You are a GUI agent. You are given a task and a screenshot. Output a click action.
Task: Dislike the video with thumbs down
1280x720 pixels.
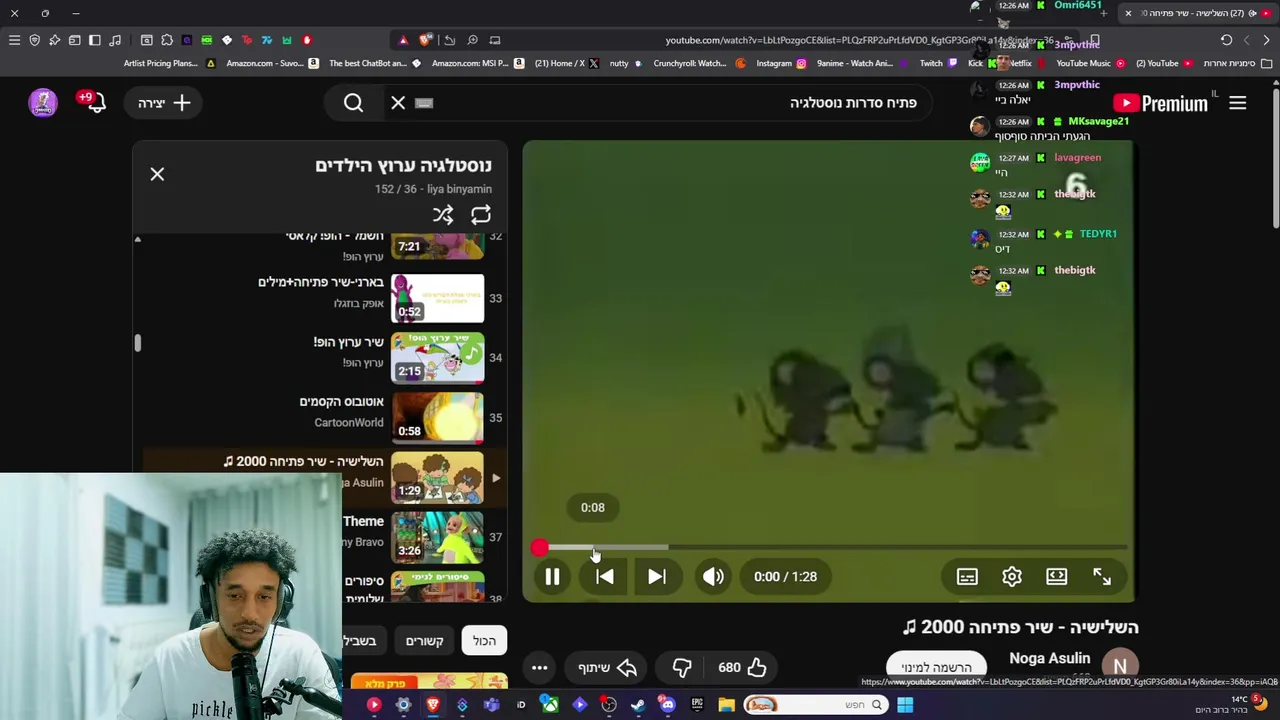(x=682, y=667)
